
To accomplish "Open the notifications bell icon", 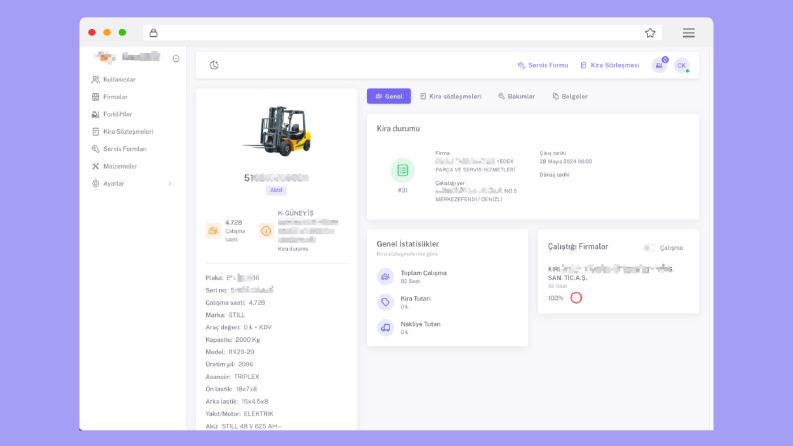I will pyautogui.click(x=659, y=65).
